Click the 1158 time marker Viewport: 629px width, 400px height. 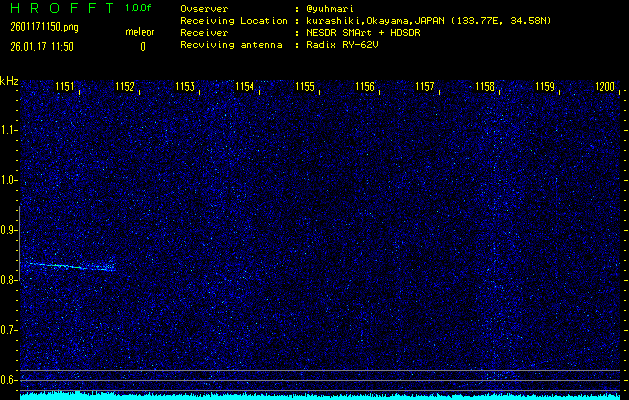coord(485,87)
